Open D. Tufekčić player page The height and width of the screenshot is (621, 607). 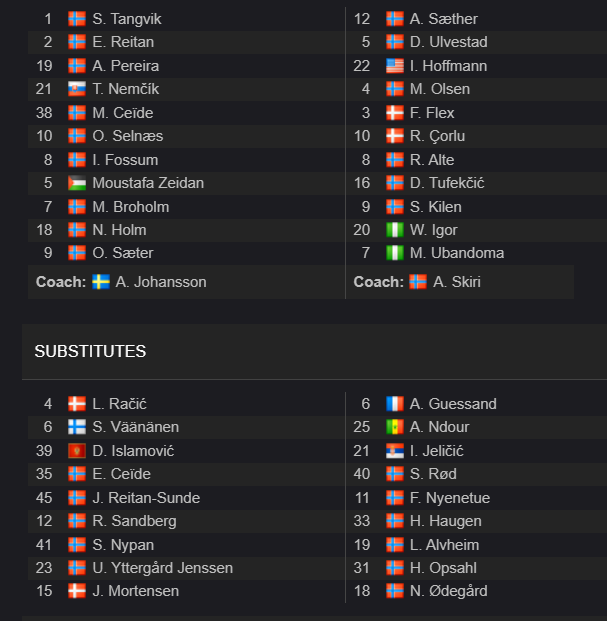(x=447, y=183)
